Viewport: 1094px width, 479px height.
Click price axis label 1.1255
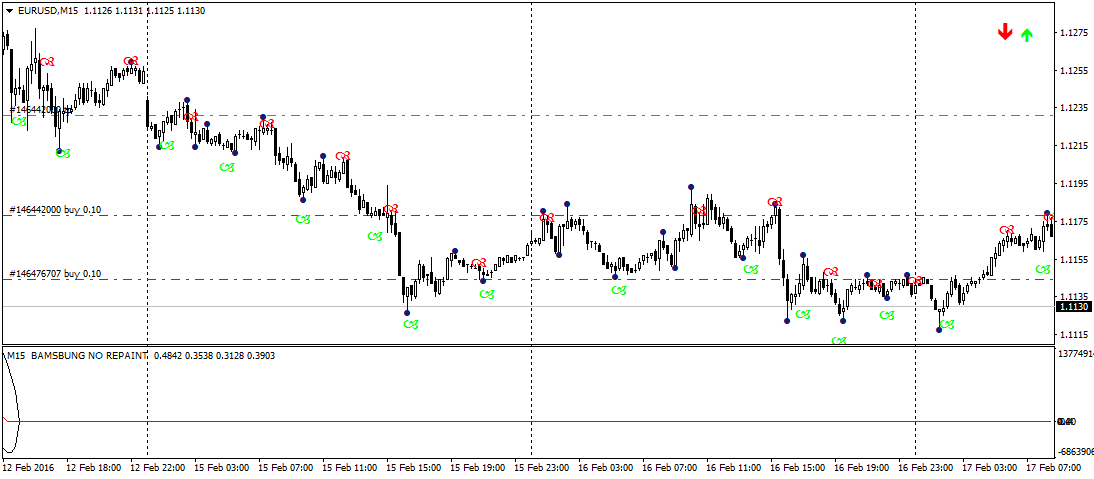(1074, 70)
